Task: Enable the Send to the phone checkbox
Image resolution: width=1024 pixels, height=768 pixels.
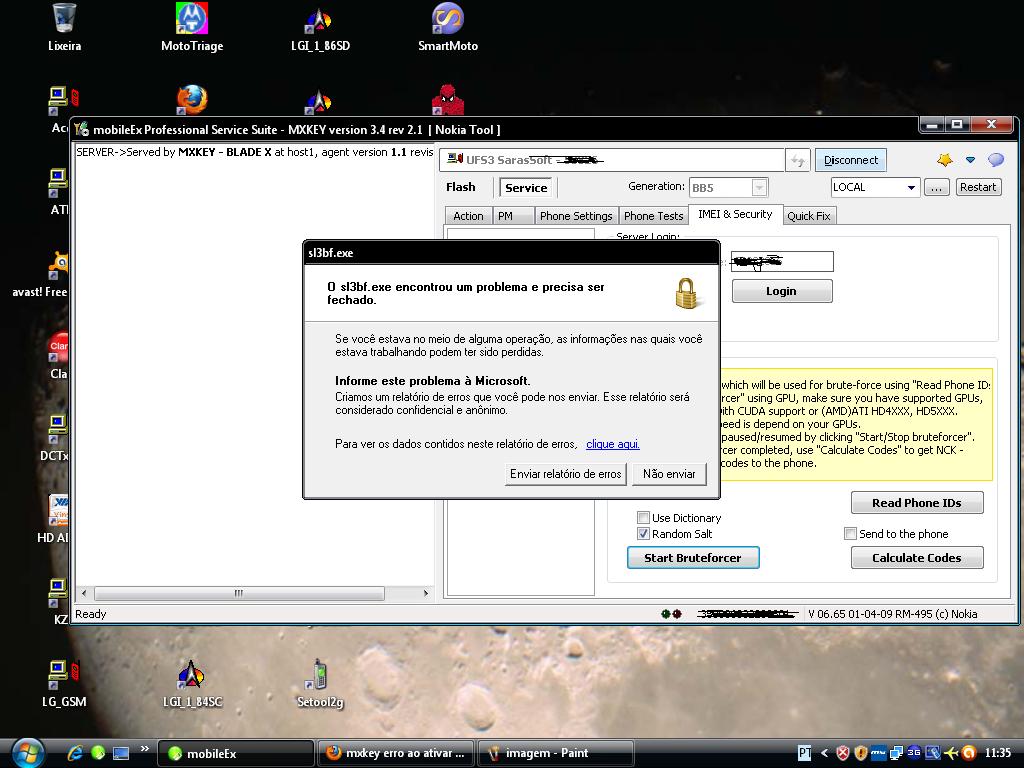Action: (850, 534)
